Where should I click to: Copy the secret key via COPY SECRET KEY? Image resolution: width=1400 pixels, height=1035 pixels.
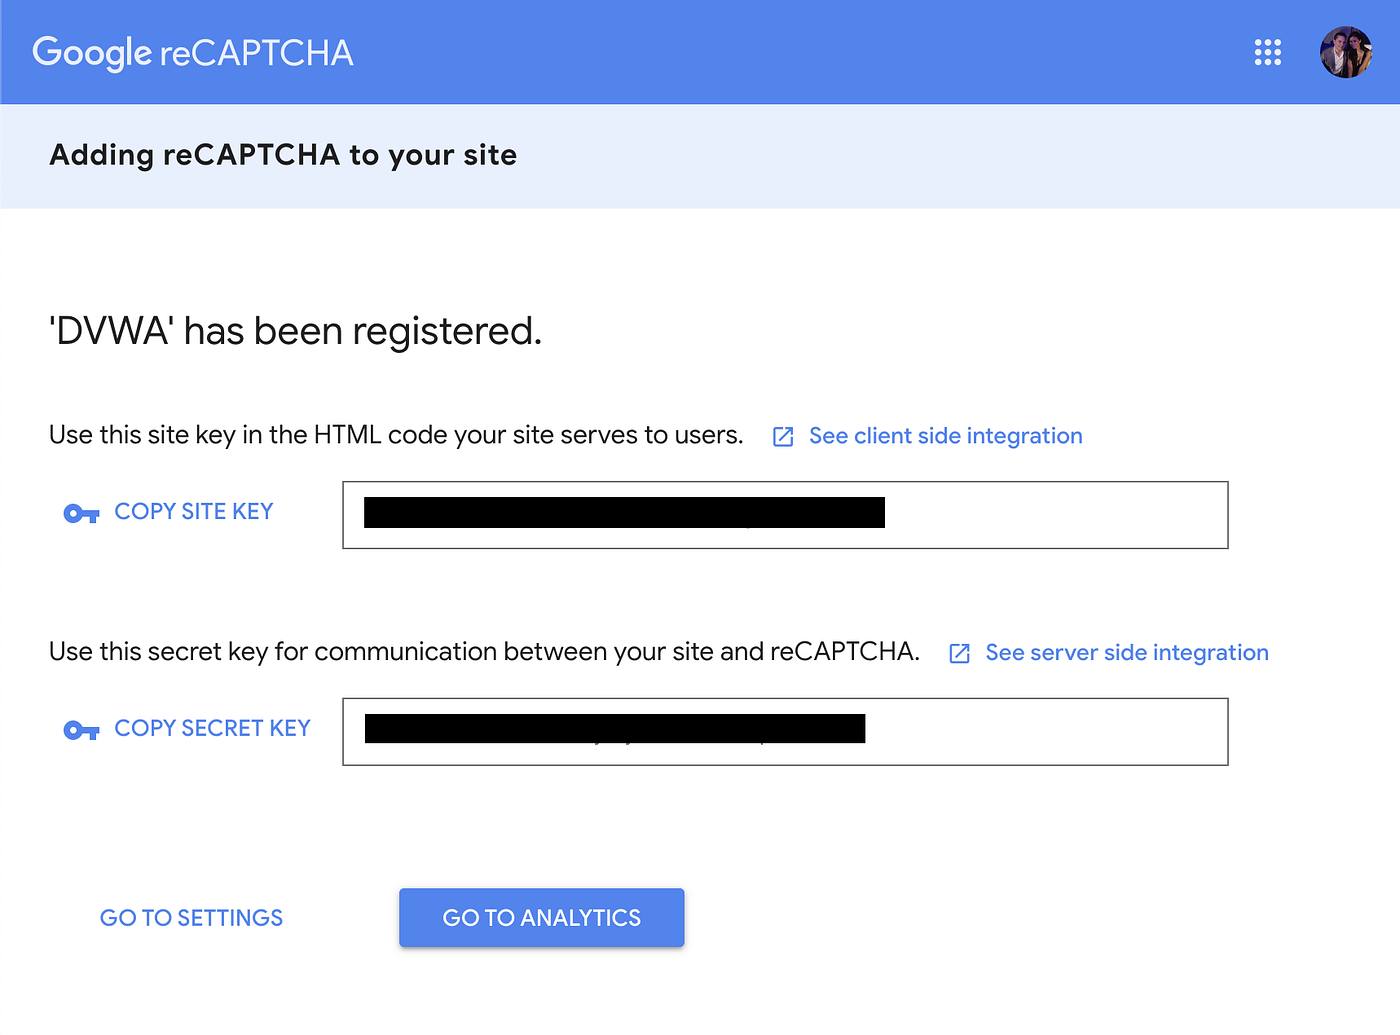pos(212,728)
